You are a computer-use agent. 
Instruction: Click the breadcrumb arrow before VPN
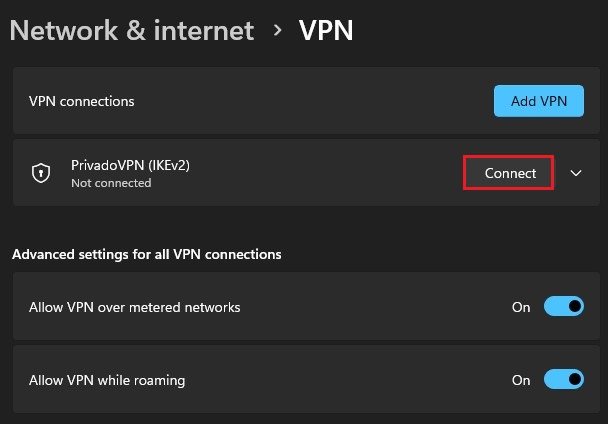tap(277, 30)
